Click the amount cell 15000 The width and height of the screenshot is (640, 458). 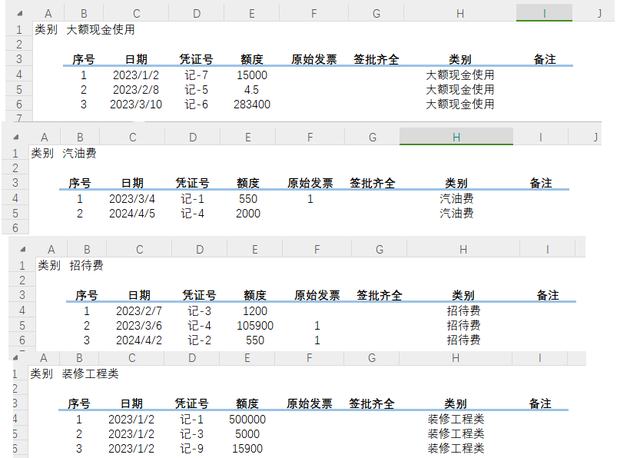pyautogui.click(x=252, y=75)
